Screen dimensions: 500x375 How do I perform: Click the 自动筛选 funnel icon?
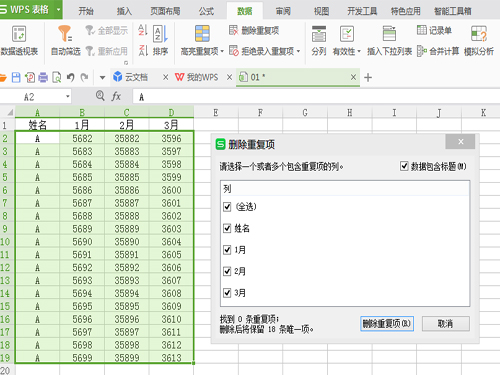coord(65,34)
